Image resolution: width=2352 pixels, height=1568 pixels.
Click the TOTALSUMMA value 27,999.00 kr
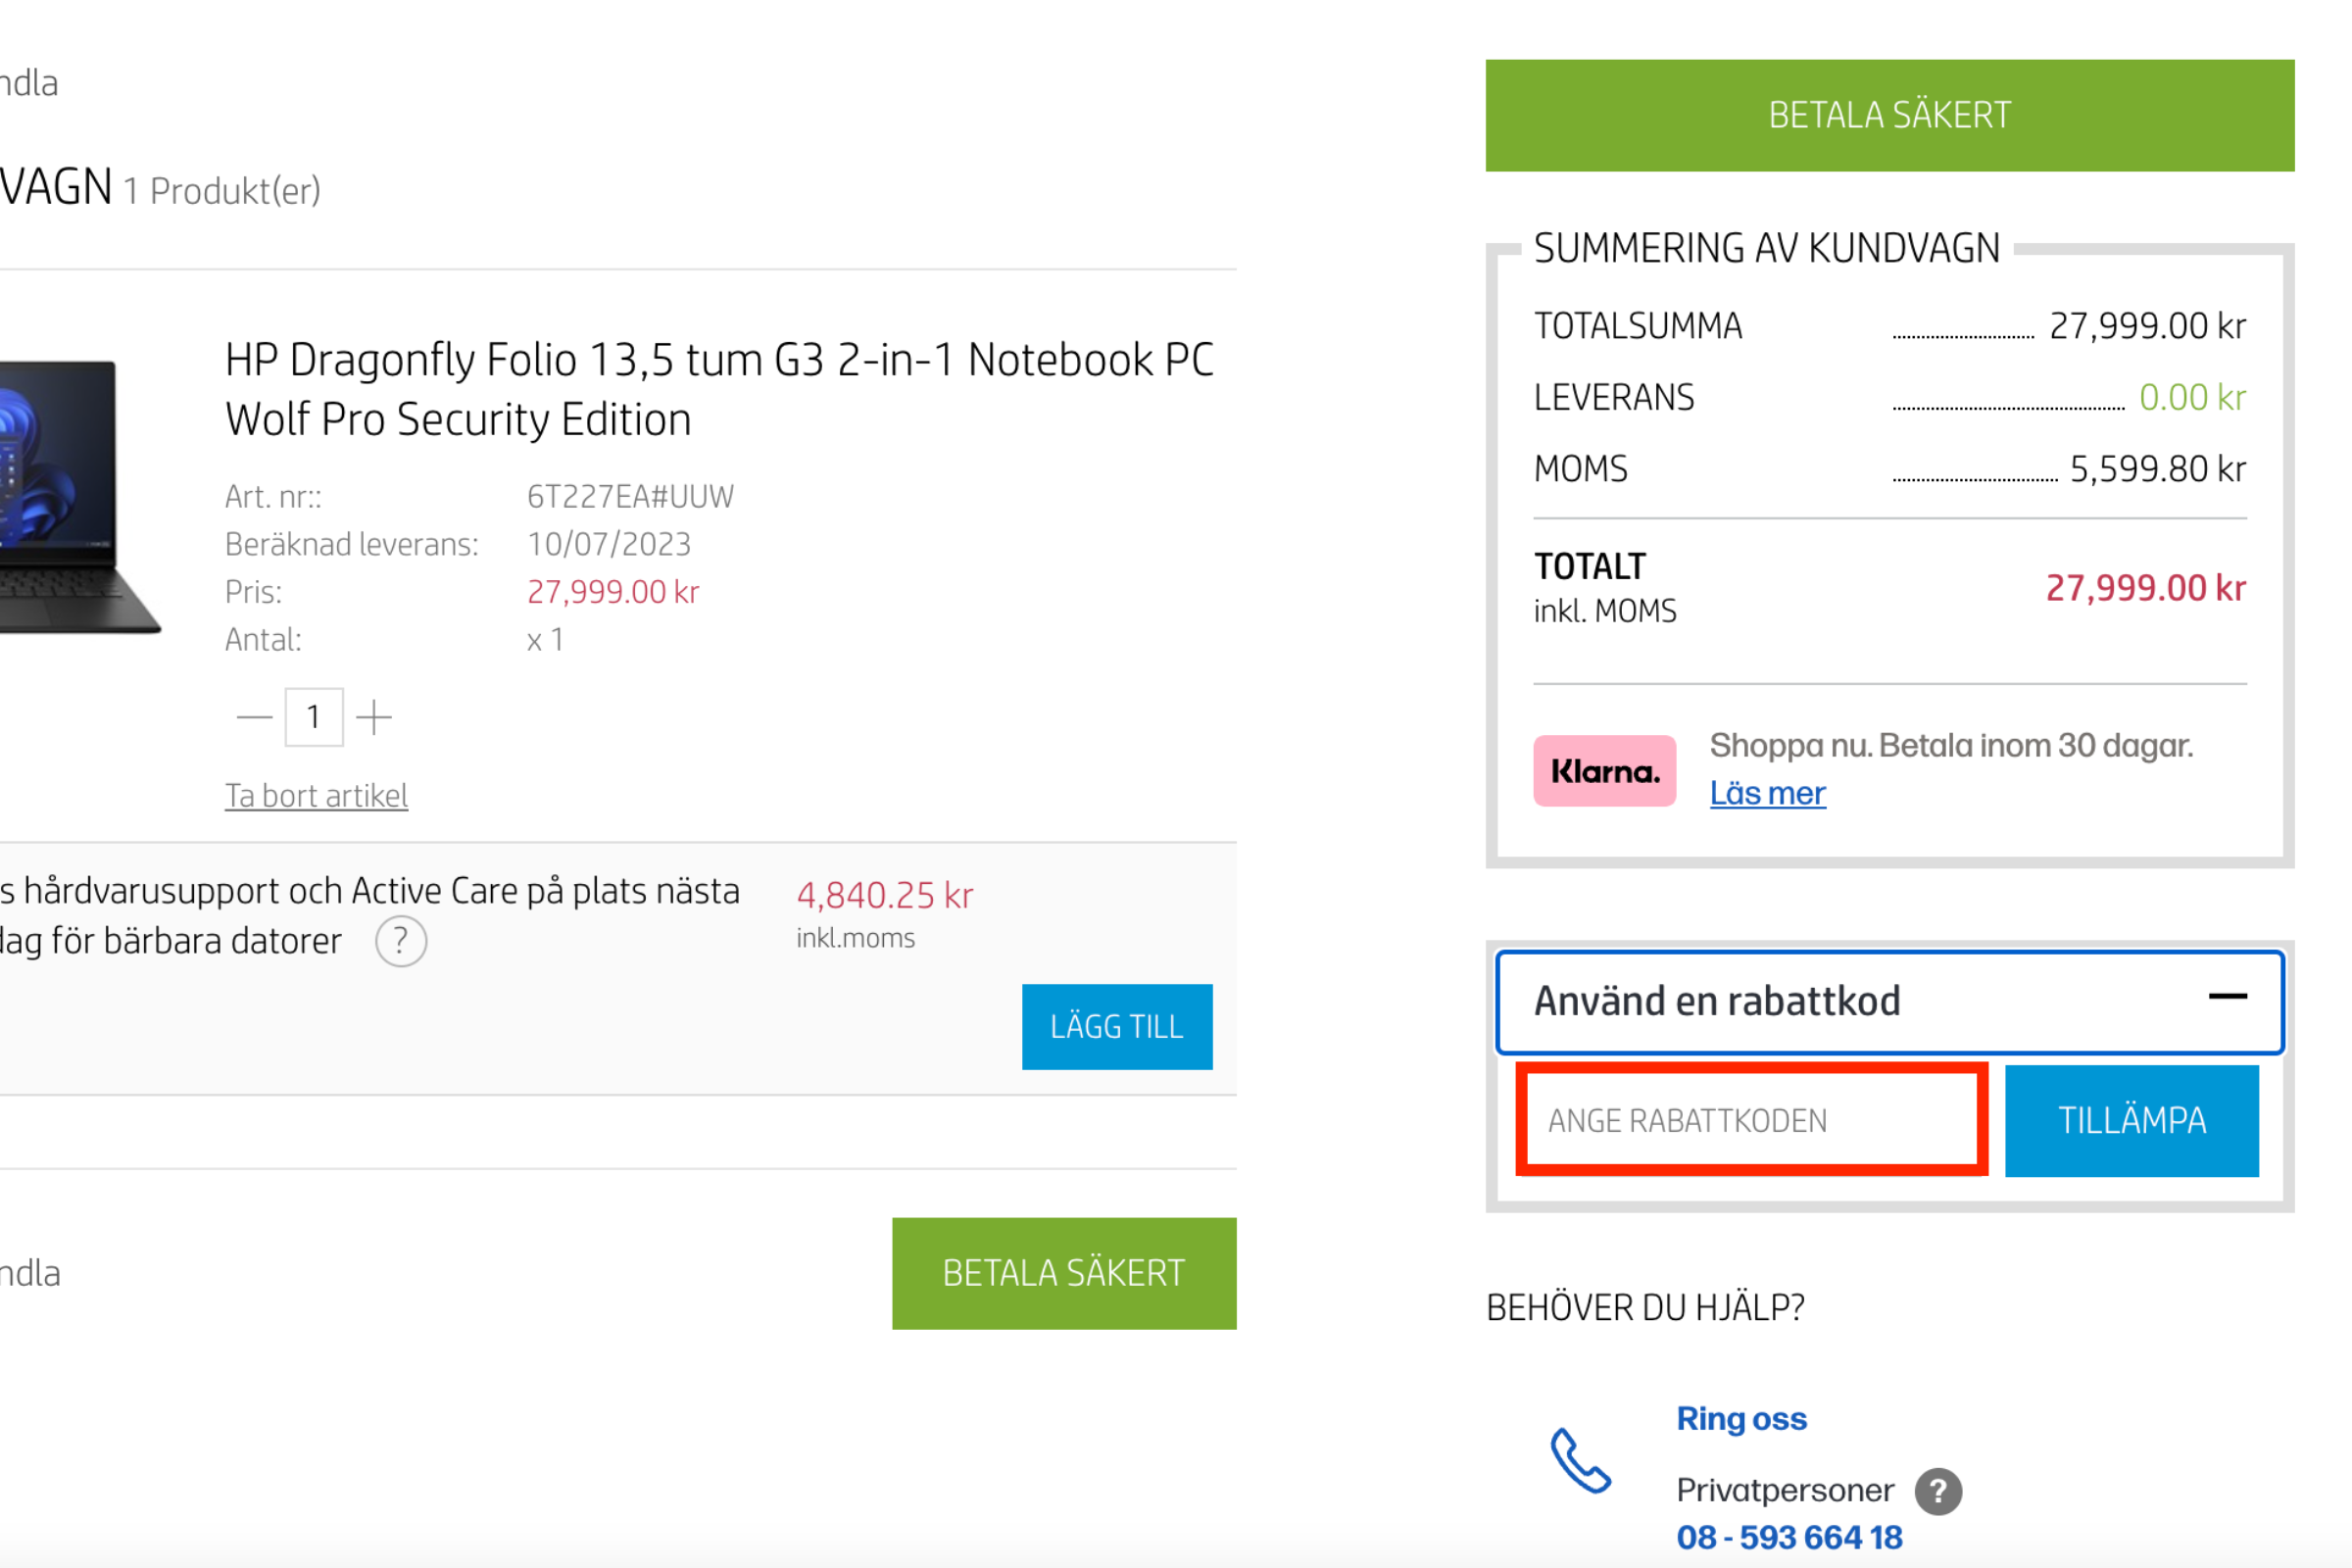pos(2147,326)
